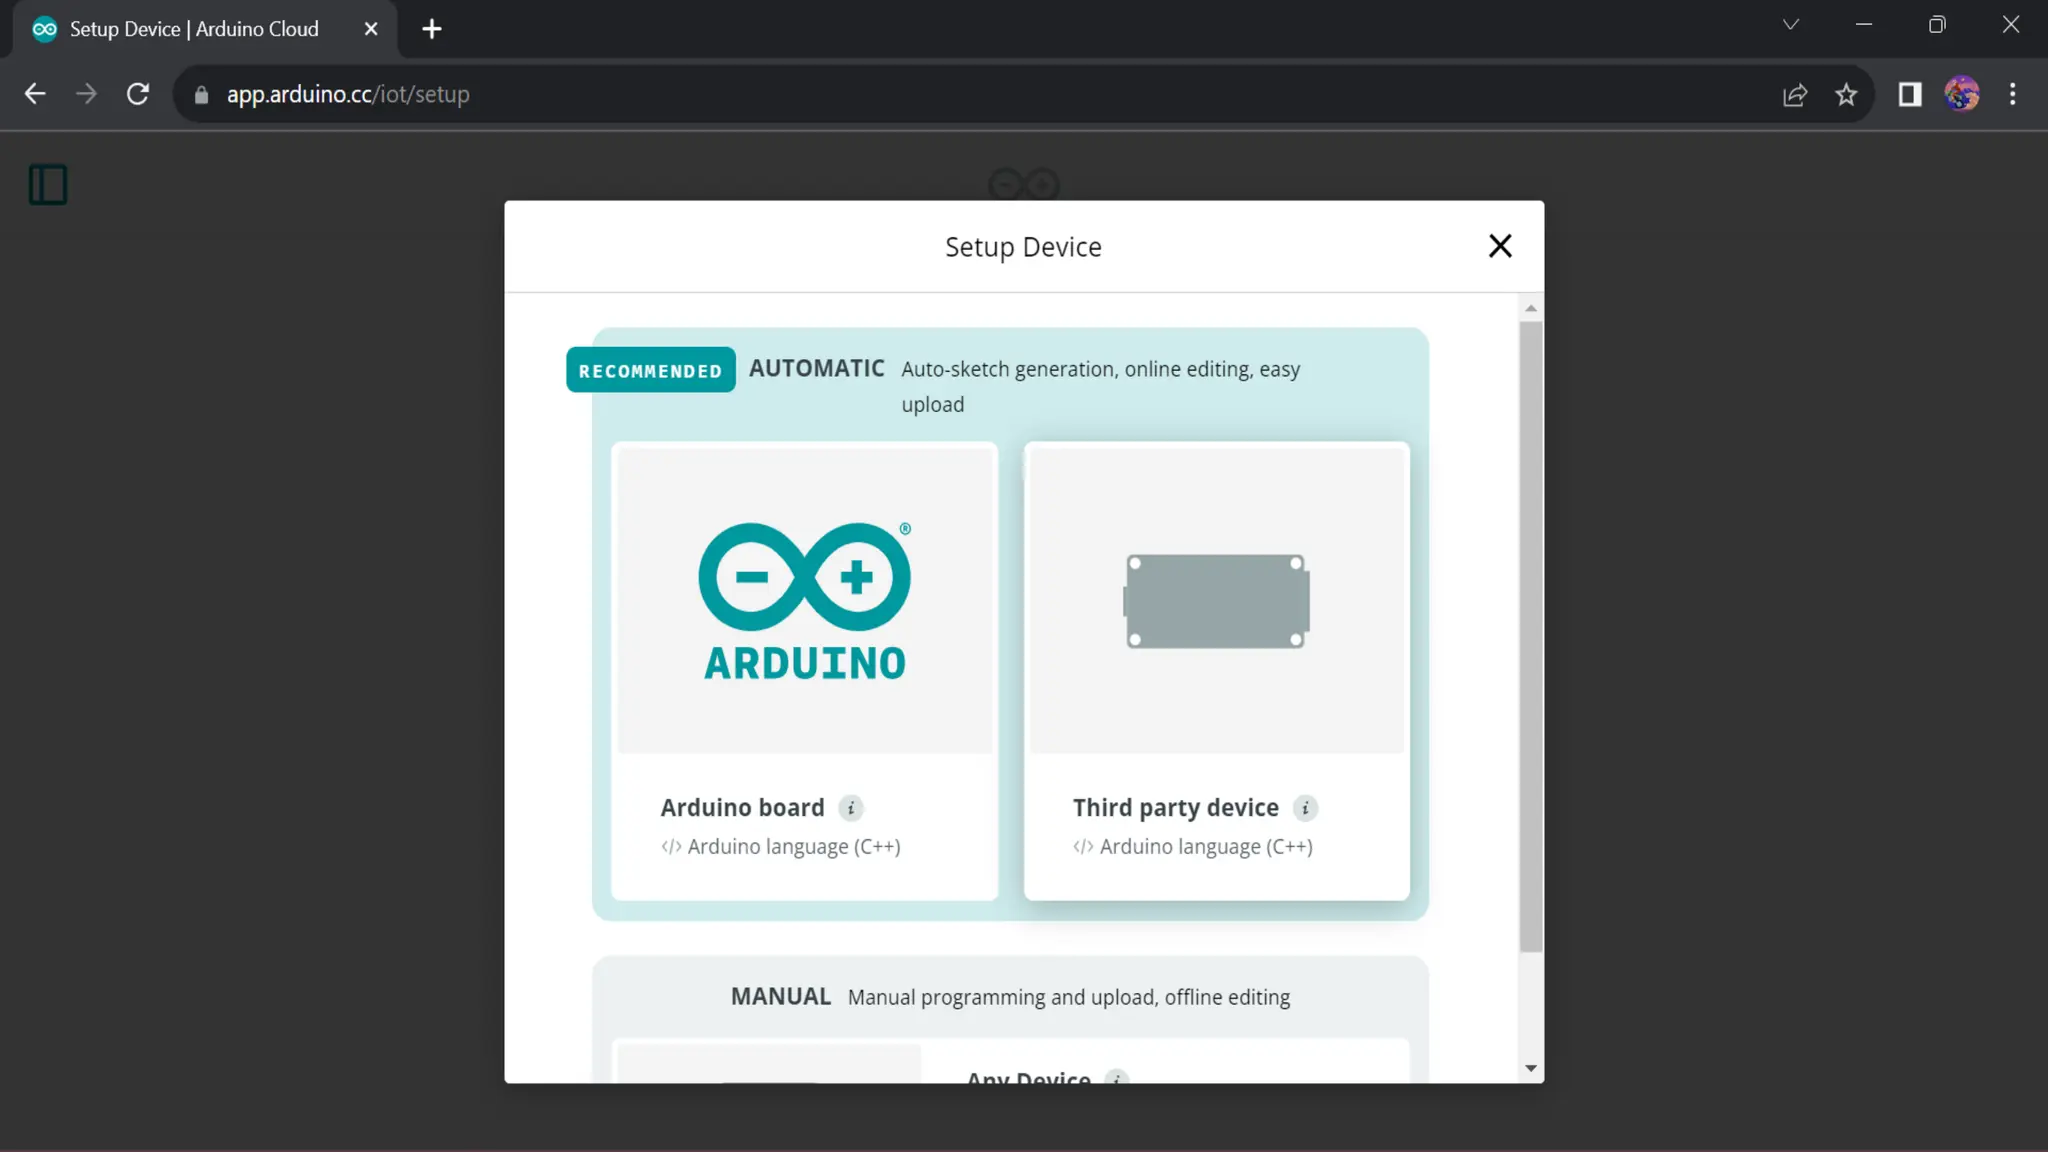Click the dialog scrollbar up arrow
This screenshot has width=2048, height=1152.
[1530, 308]
